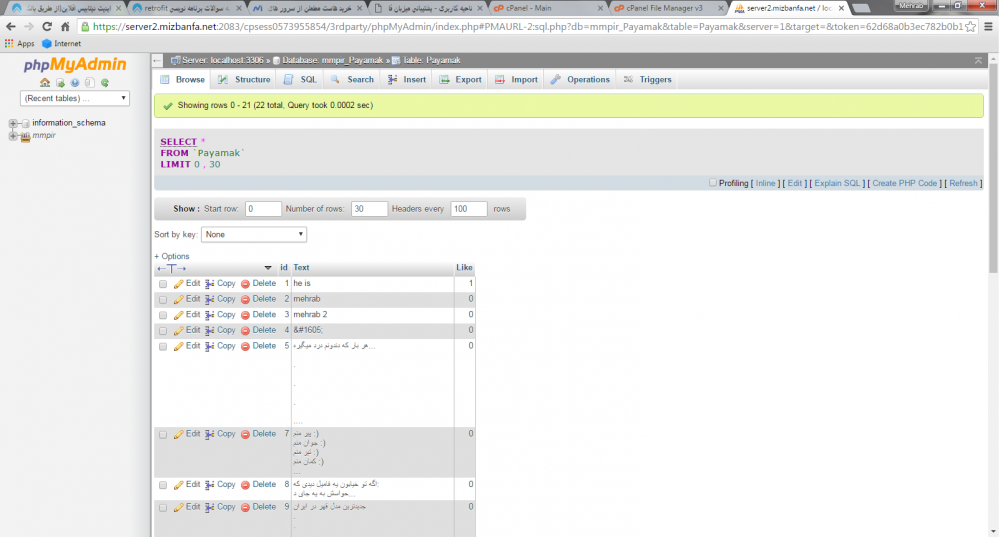This screenshot has height=537, width=1000.
Task: Enable the Profiling checkbox
Action: (713, 183)
